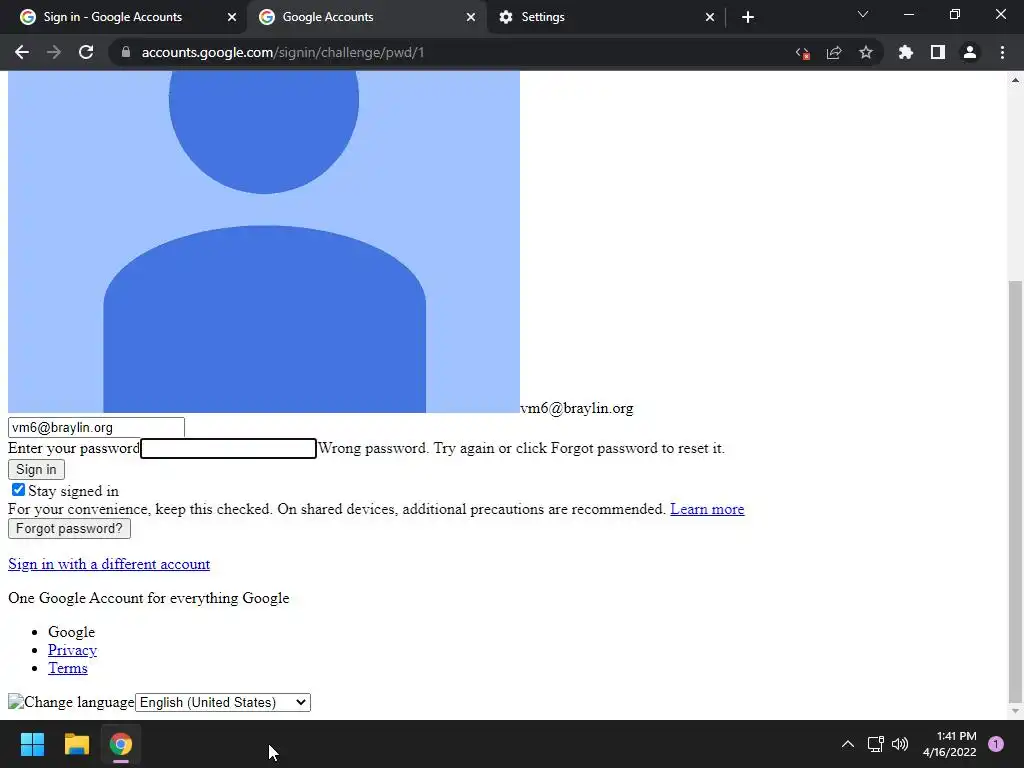Open the Chrome profile menu
This screenshot has height=768, width=1024.
click(970, 52)
